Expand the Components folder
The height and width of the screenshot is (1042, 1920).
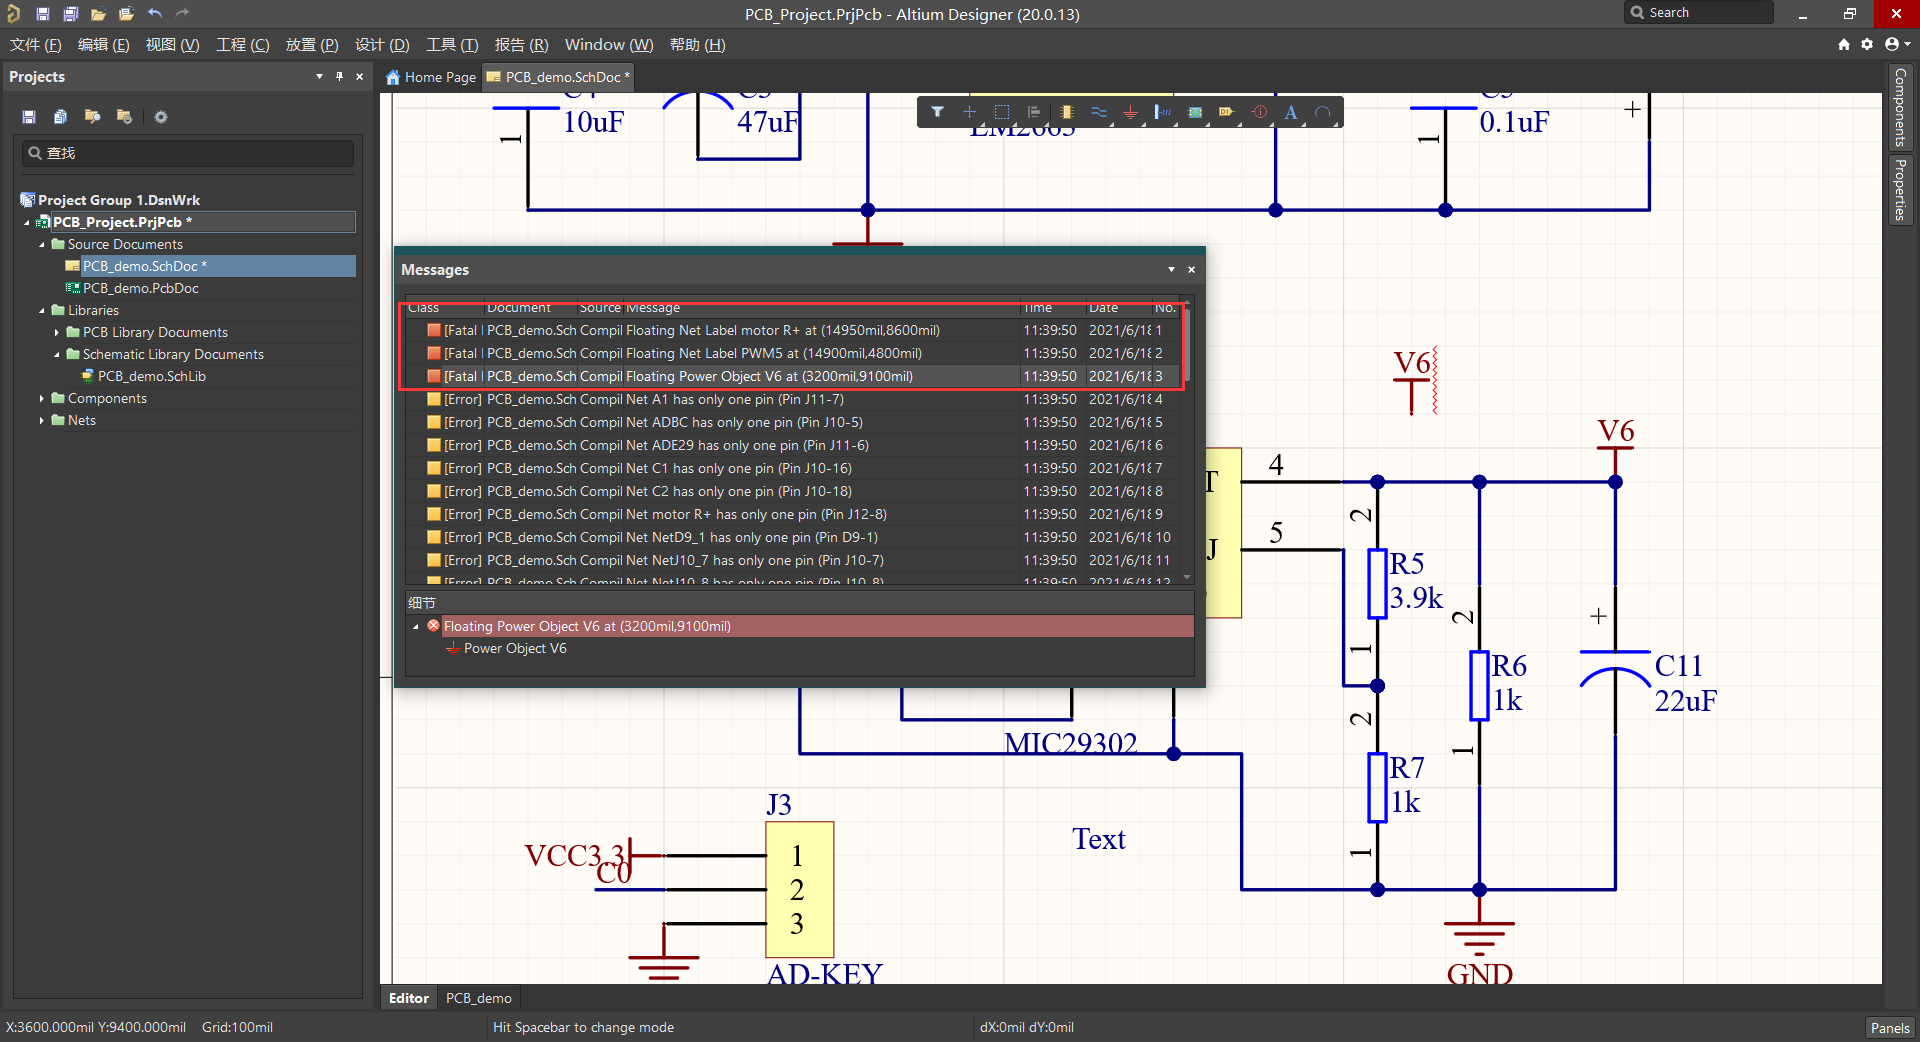41,398
